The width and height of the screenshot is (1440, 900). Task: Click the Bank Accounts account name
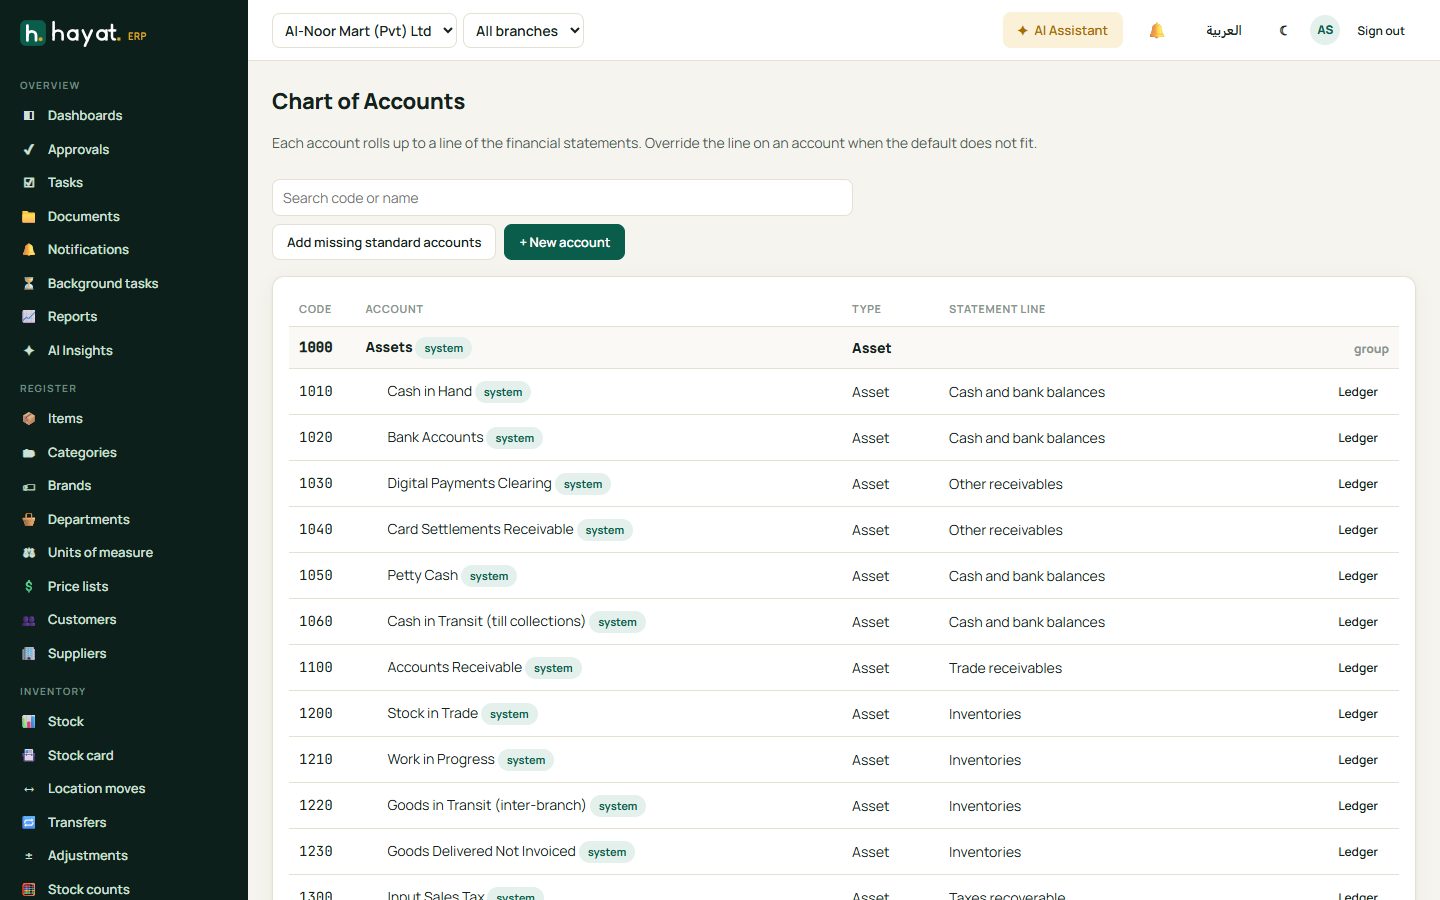click(435, 438)
